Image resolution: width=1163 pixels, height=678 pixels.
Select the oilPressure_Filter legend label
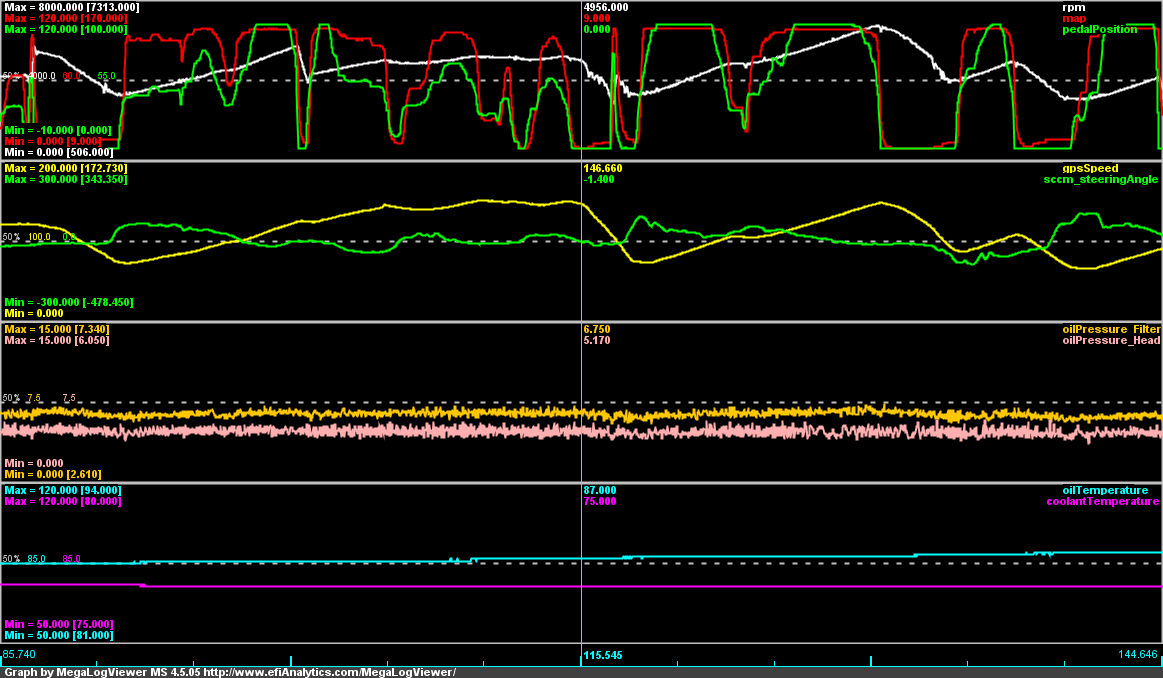(1111, 329)
